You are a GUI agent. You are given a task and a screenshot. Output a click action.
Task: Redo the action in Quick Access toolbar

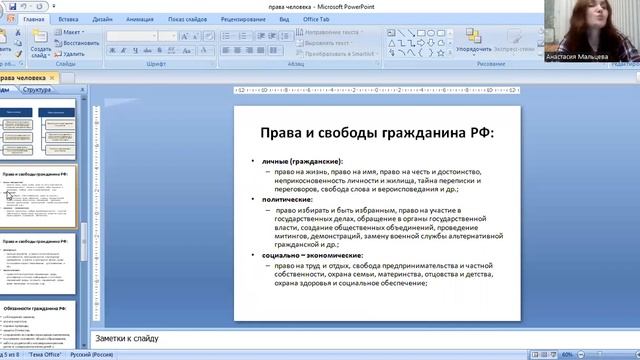[39, 7]
